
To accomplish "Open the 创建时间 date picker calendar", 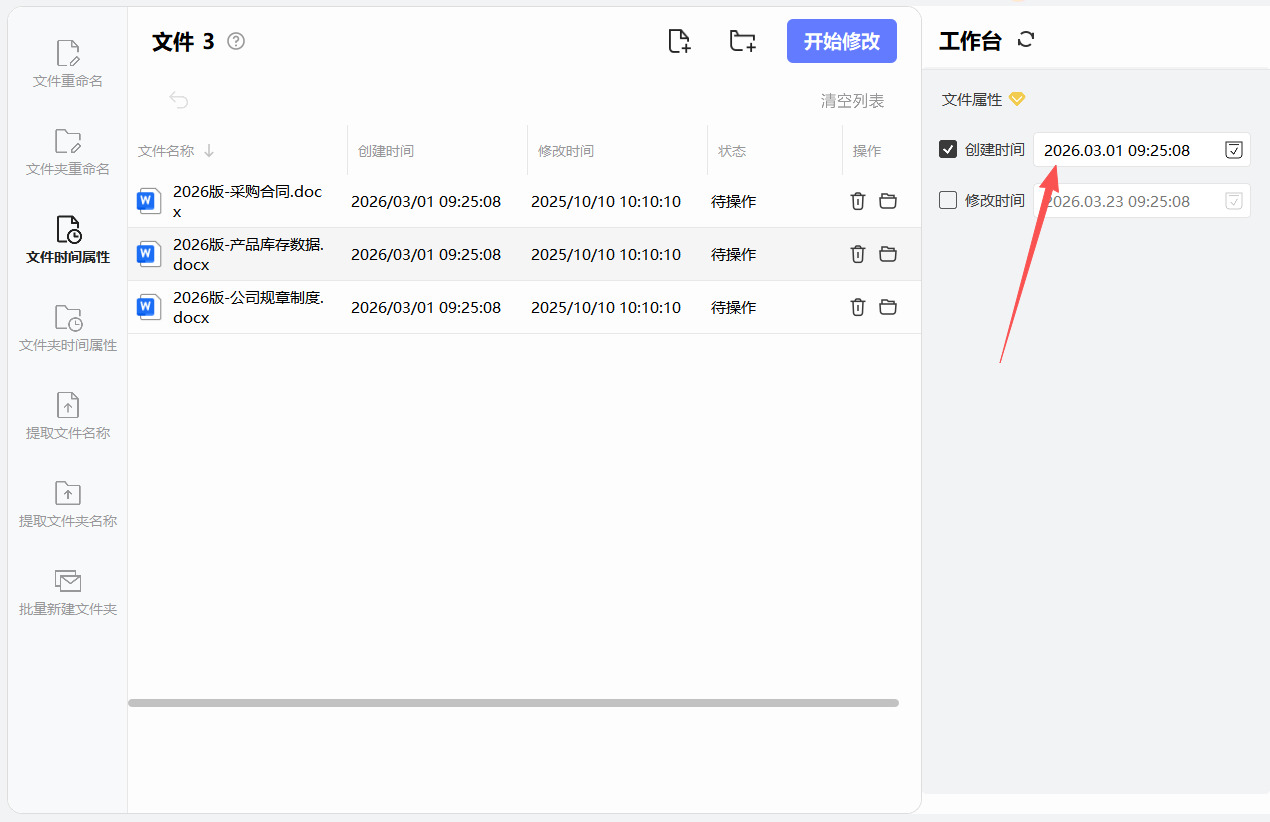I will (x=1234, y=150).
